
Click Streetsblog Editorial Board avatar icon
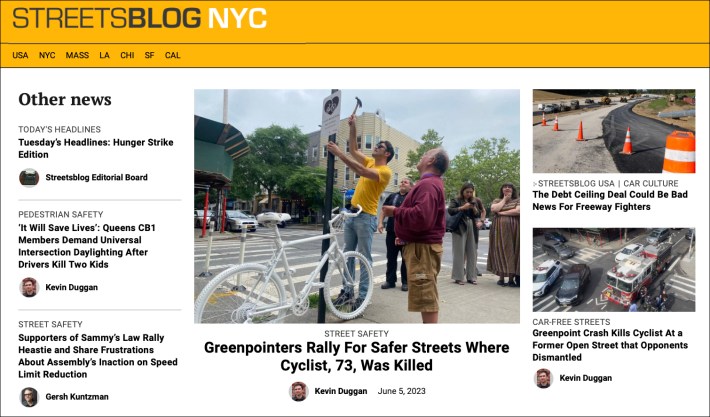(29, 178)
